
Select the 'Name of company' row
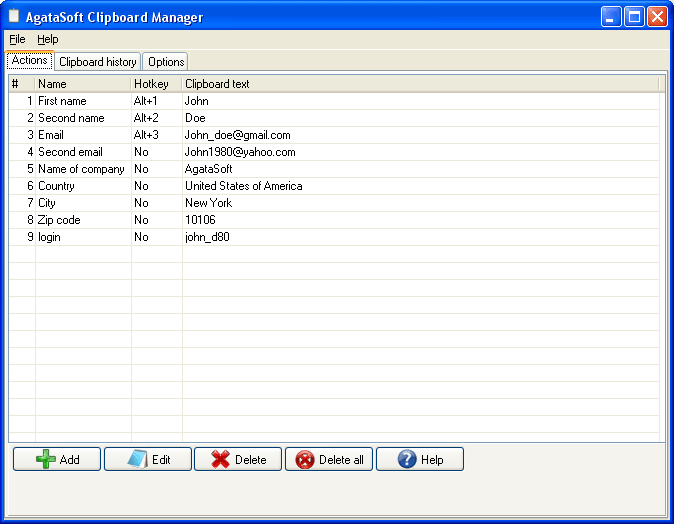pos(334,169)
